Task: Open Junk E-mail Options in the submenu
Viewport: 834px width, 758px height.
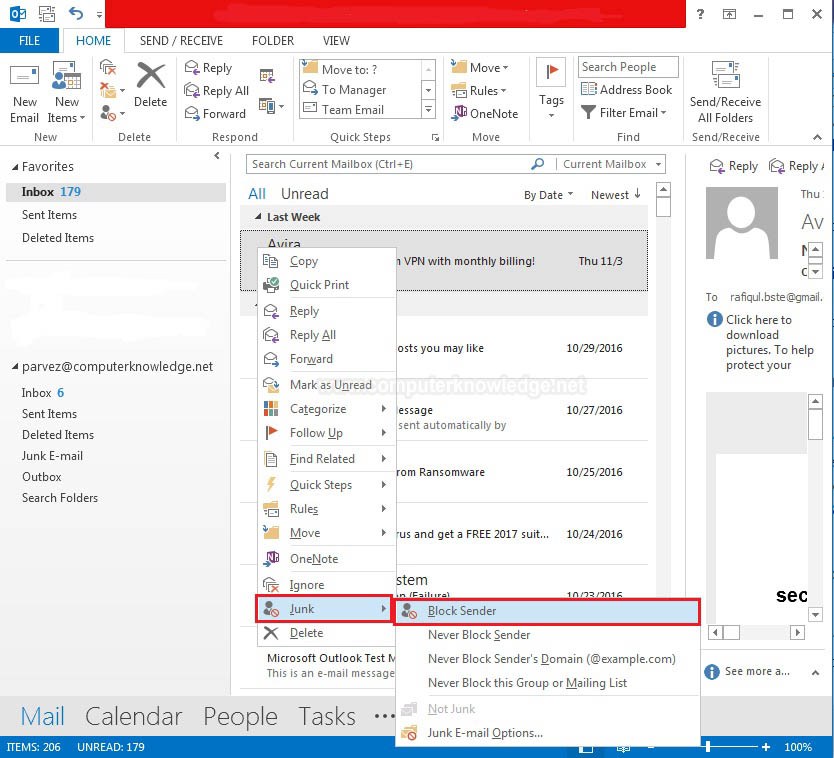Action: tap(547, 732)
